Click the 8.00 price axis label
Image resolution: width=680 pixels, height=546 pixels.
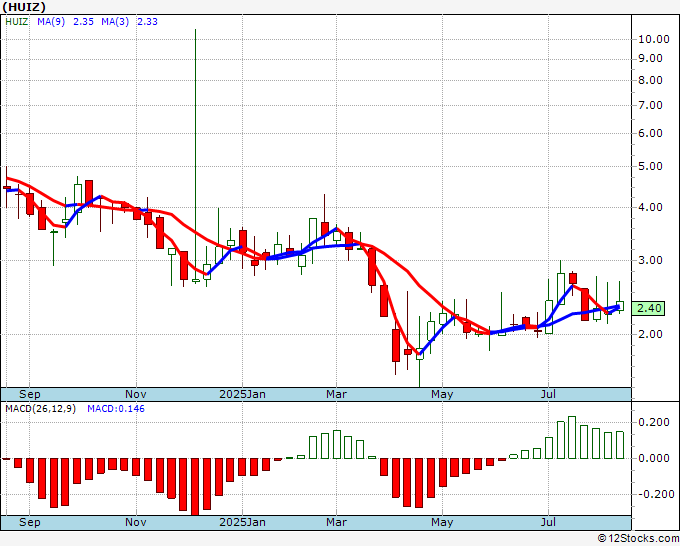651,80
